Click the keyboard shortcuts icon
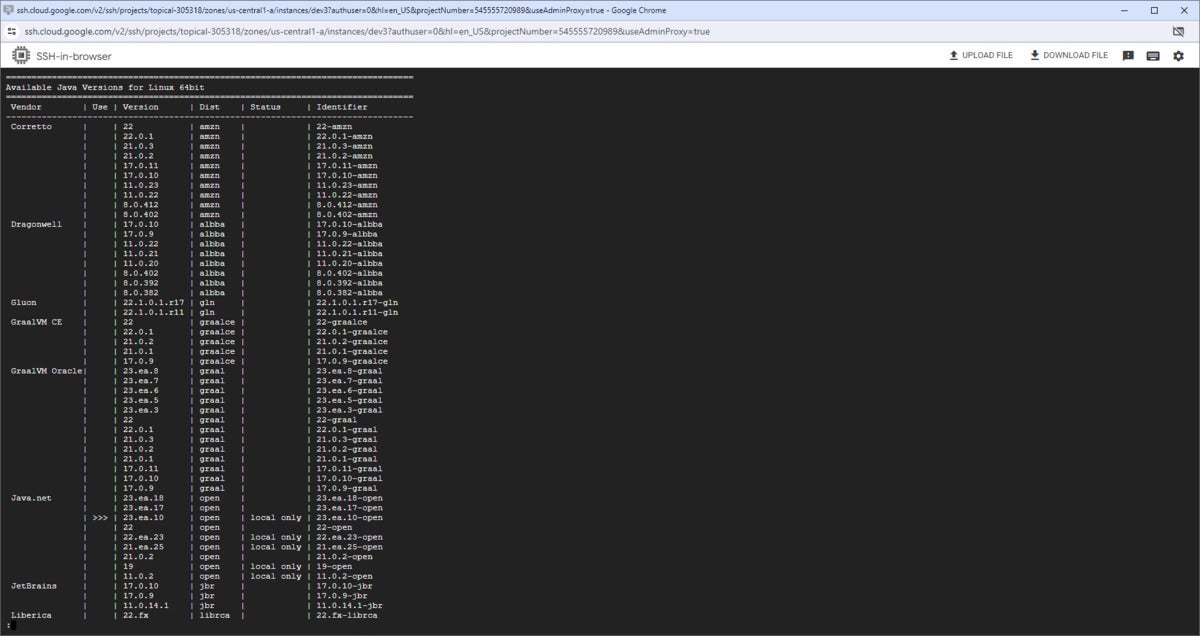 click(x=1153, y=56)
